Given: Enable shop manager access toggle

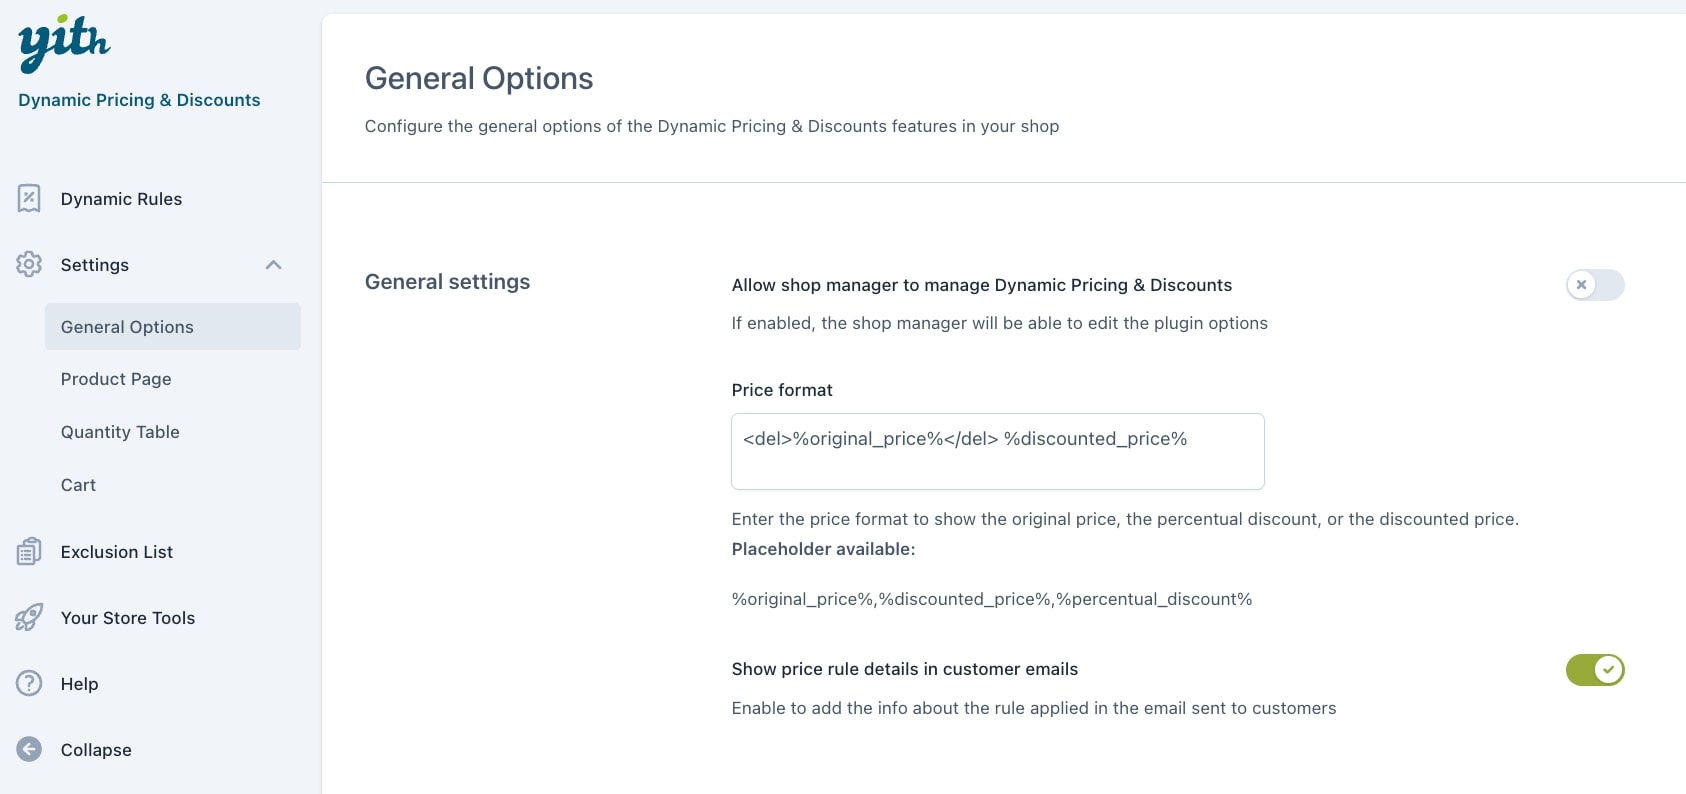Looking at the screenshot, I should [x=1595, y=285].
